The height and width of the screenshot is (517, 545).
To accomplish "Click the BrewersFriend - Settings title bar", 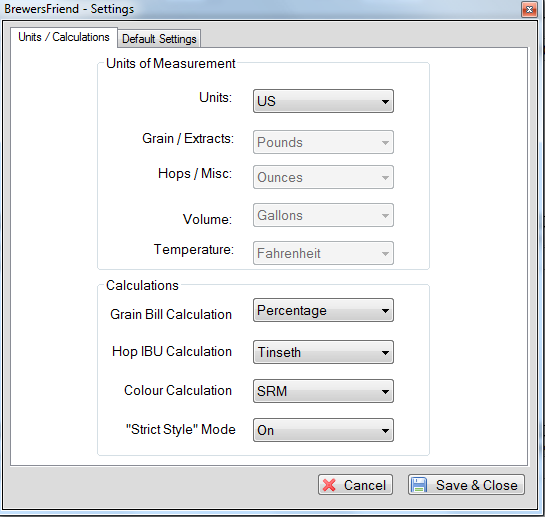I will tap(261, 9).
